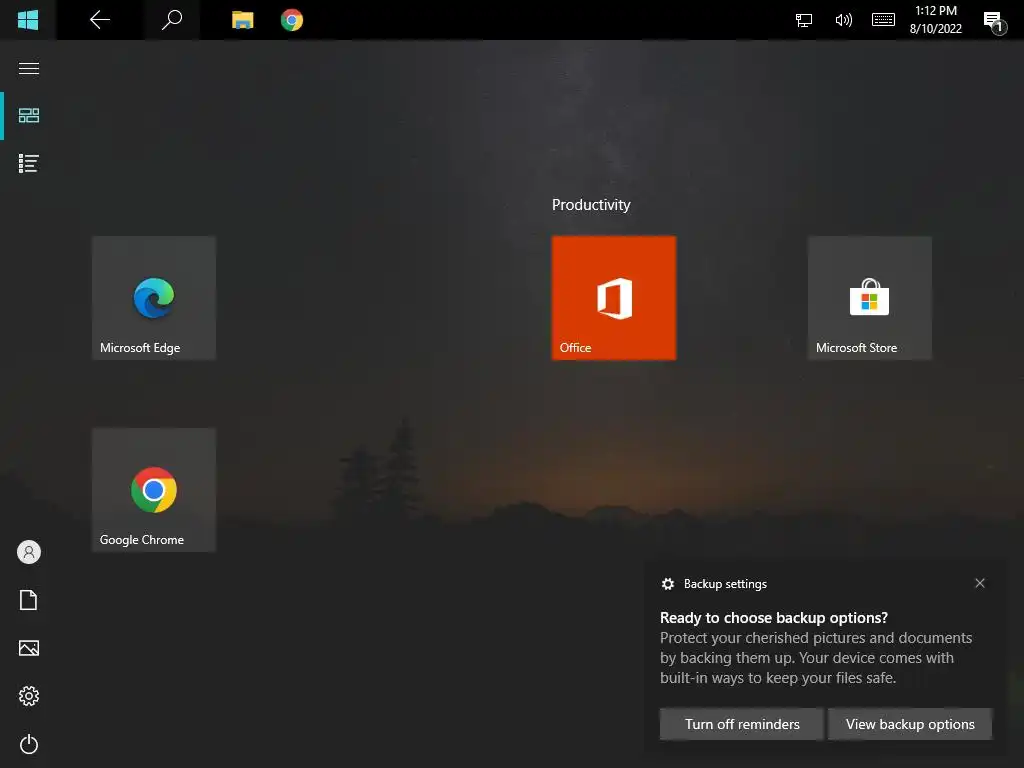
Task: Open the clock showing 1:12 PM
Action: (936, 20)
